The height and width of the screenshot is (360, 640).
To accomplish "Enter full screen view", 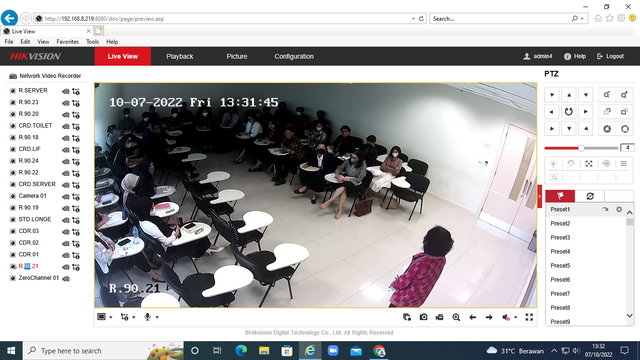I will [529, 317].
